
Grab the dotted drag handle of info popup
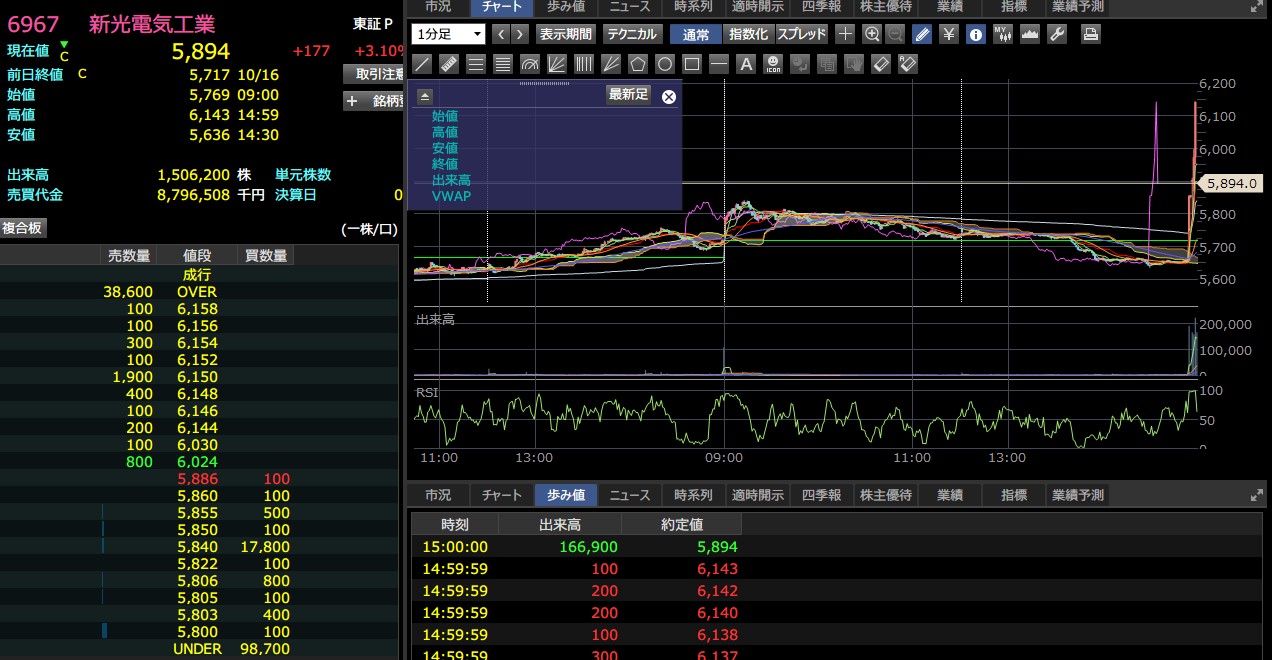click(x=544, y=83)
